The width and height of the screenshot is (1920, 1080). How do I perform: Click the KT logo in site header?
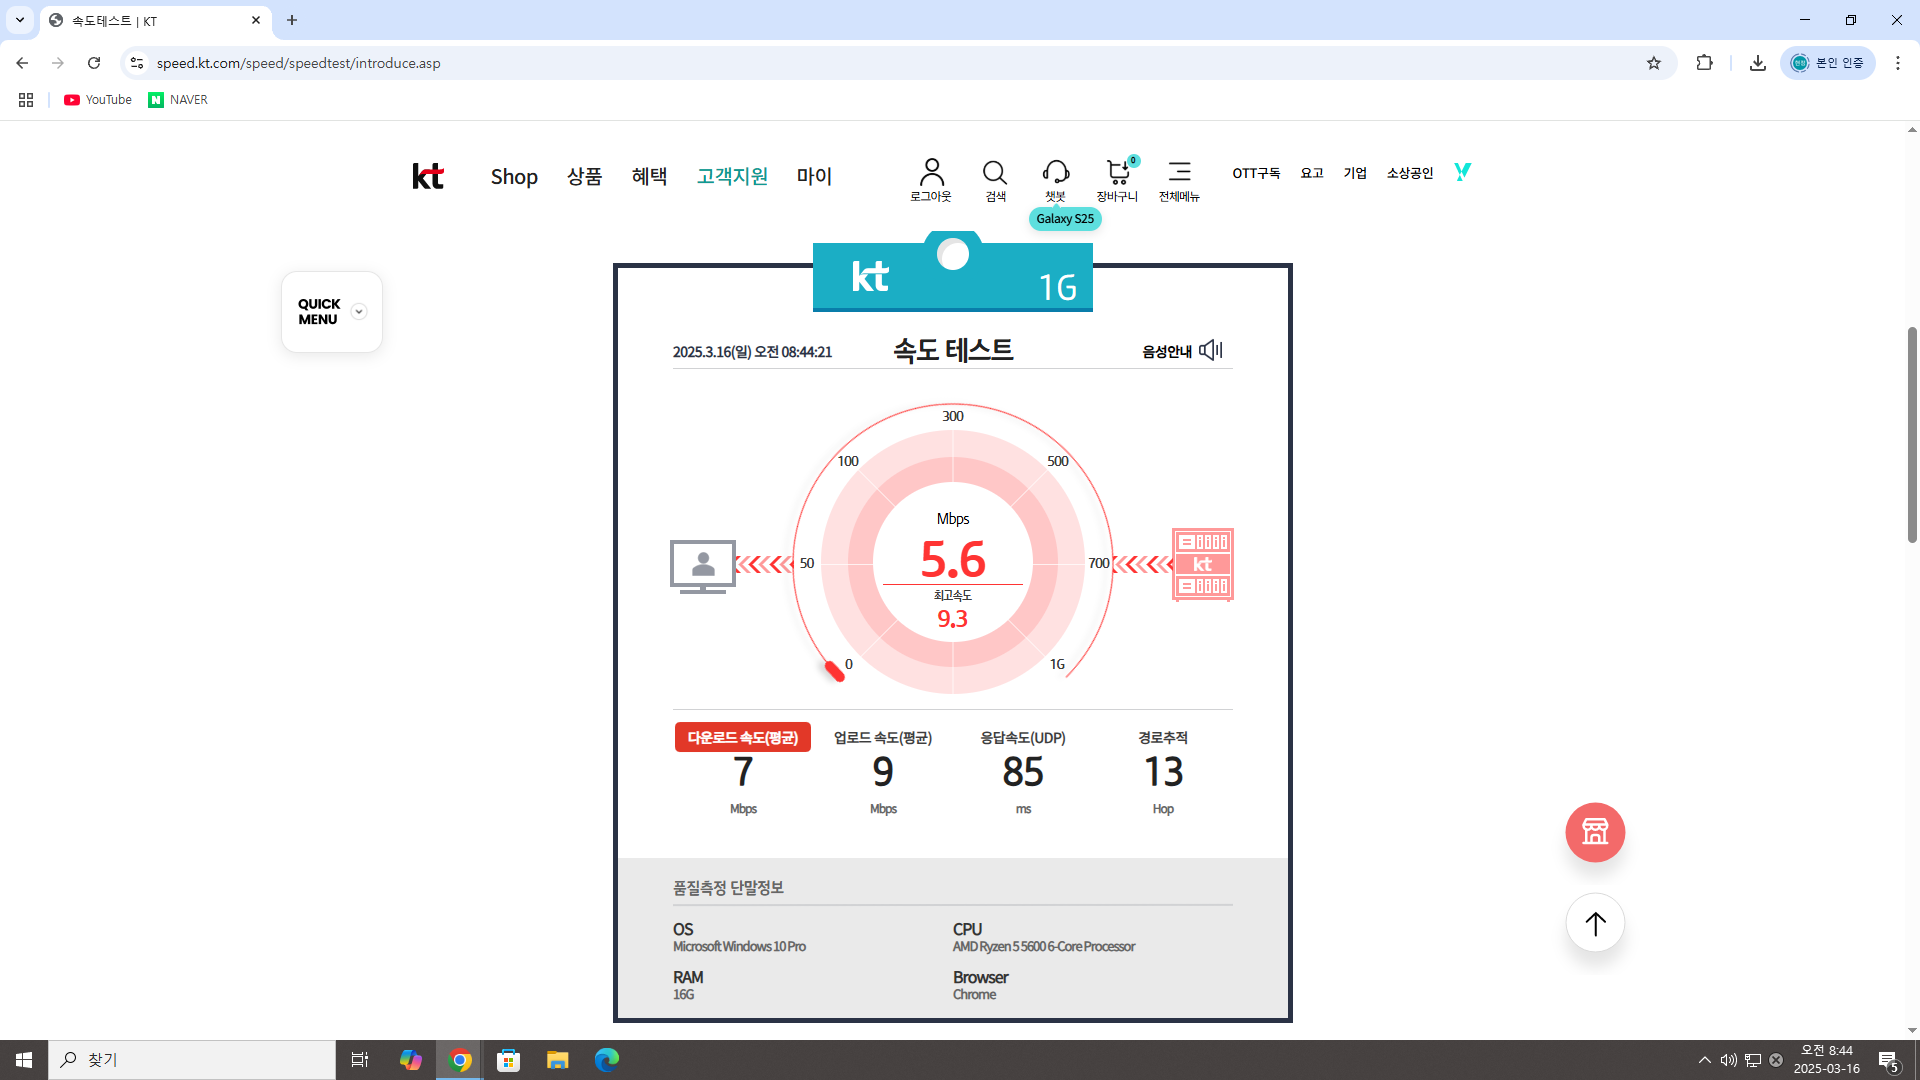pyautogui.click(x=428, y=176)
